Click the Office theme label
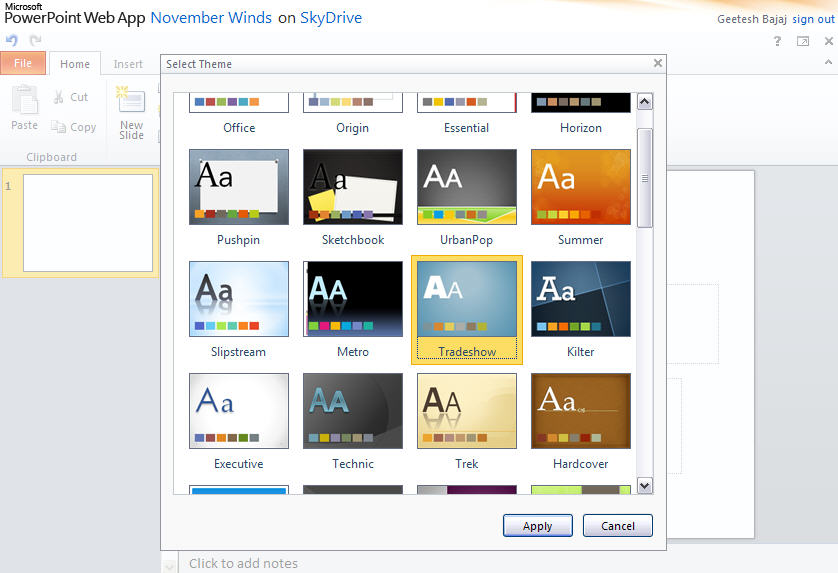 click(239, 128)
